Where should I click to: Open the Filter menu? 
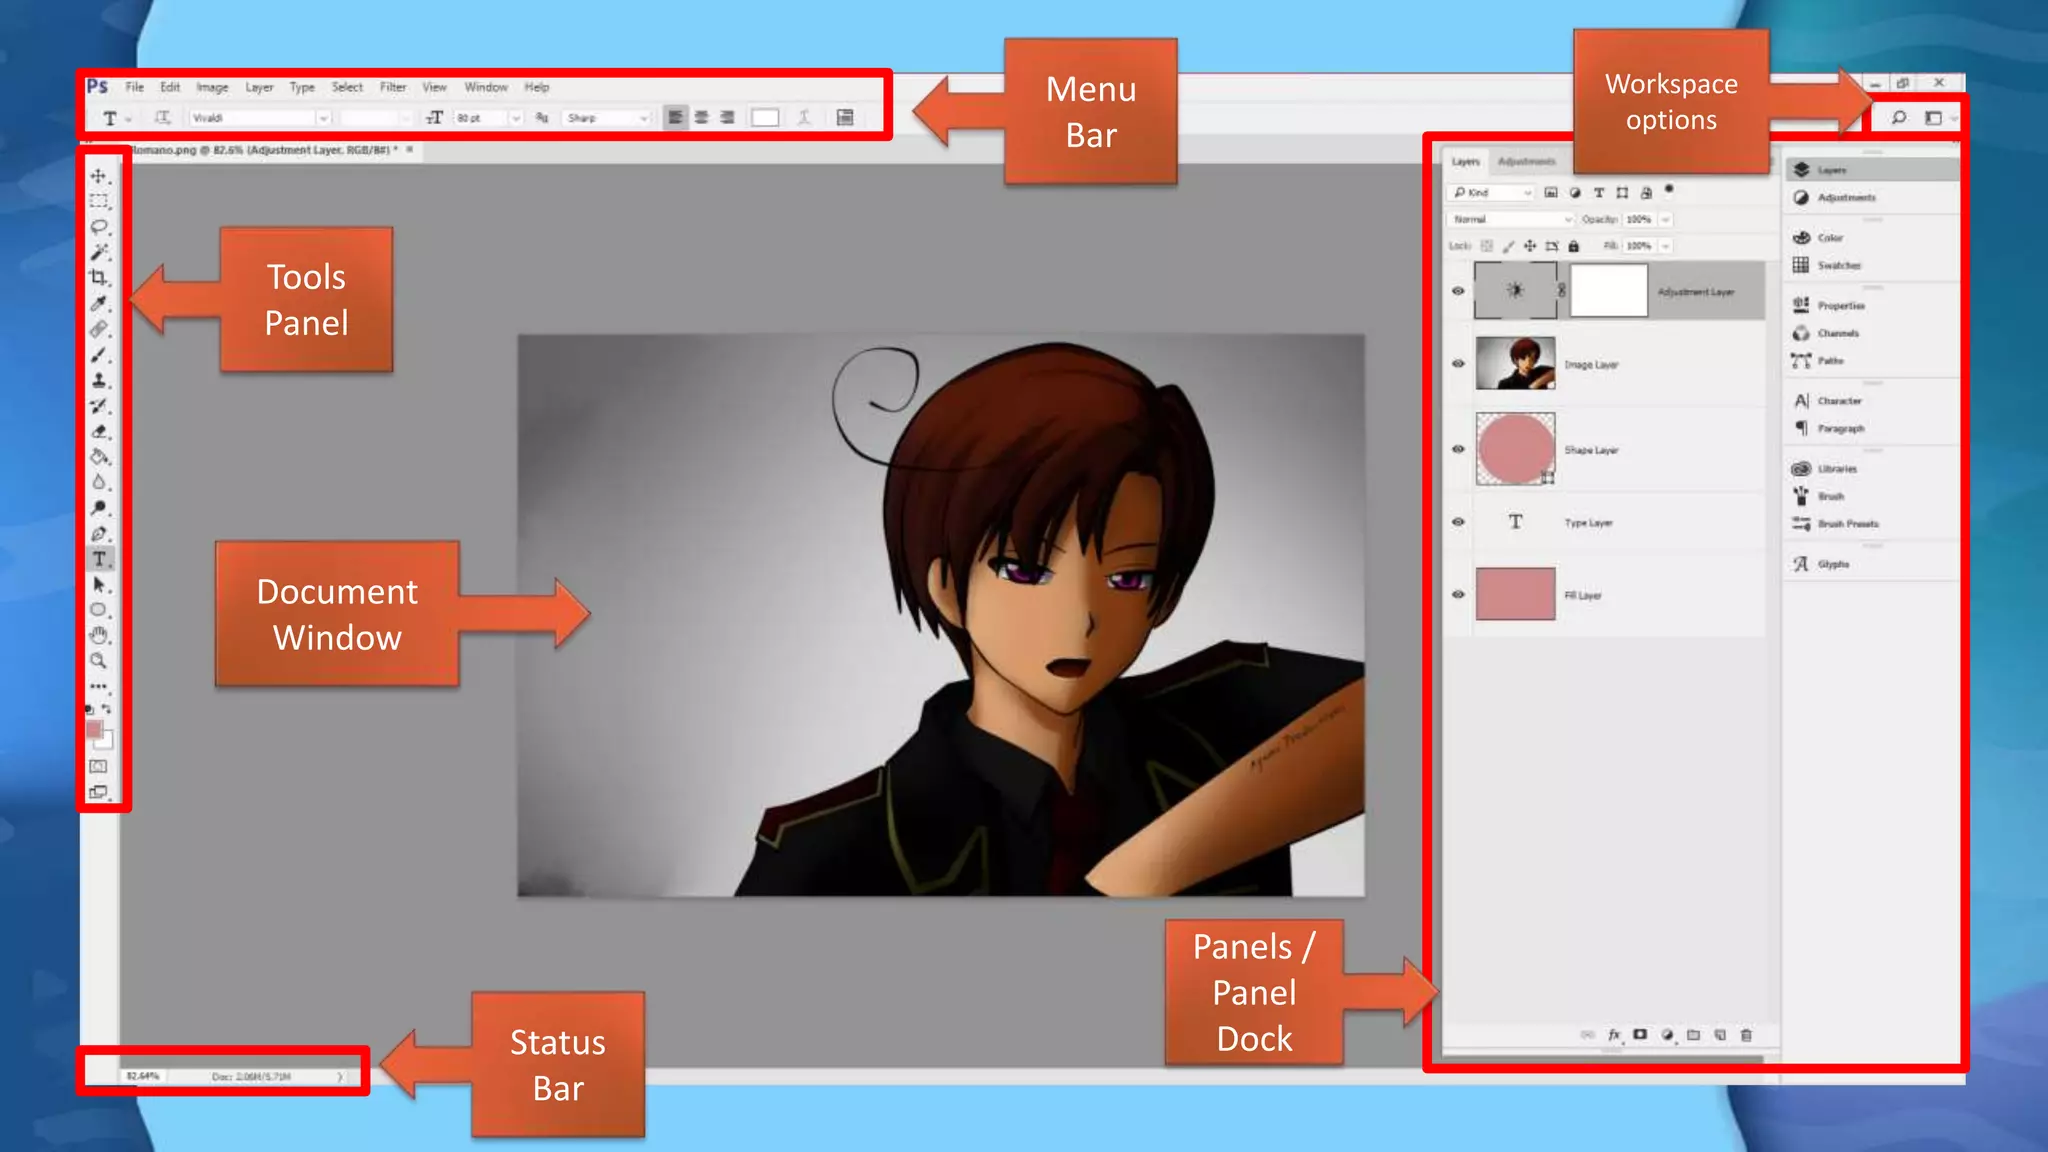click(x=393, y=87)
